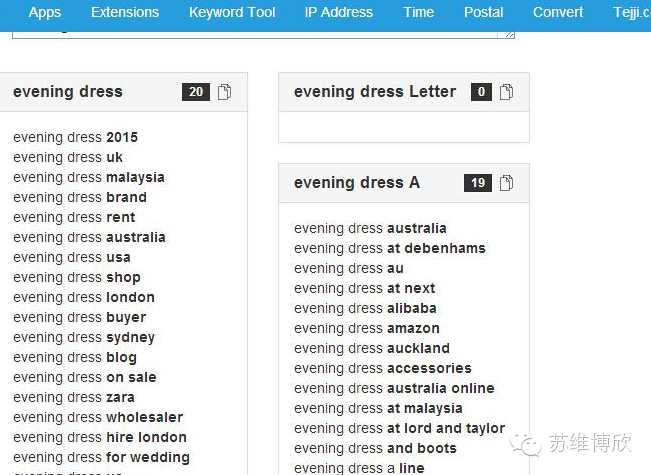Select keyword evening dress uk
This screenshot has width=651, height=475.
tap(68, 157)
